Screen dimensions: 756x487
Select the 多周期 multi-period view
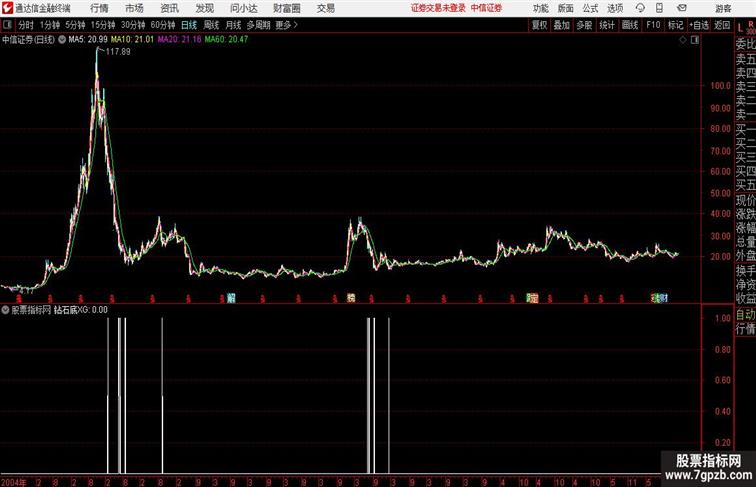(258, 25)
